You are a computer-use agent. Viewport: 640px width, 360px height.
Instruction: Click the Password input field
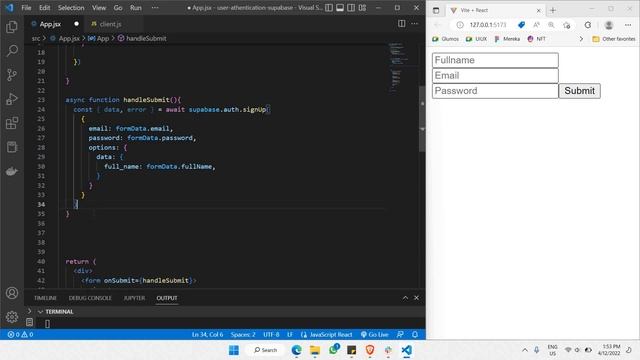point(495,91)
